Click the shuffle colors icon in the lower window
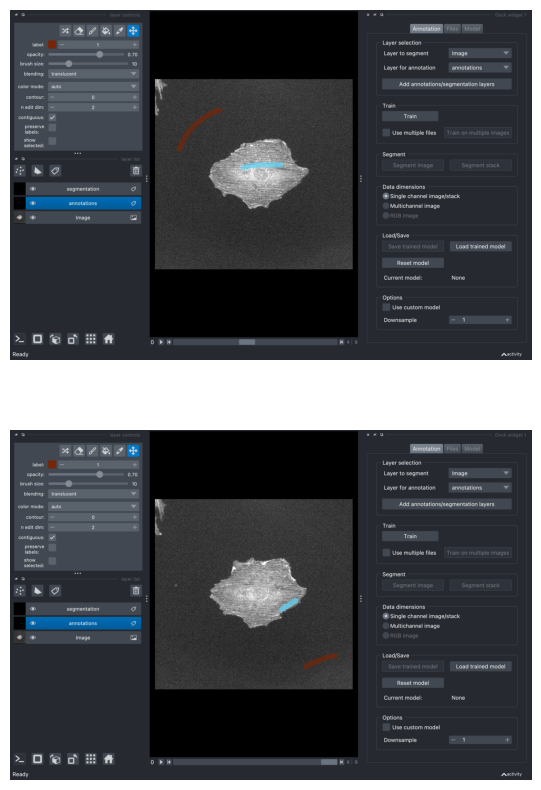 65,451
